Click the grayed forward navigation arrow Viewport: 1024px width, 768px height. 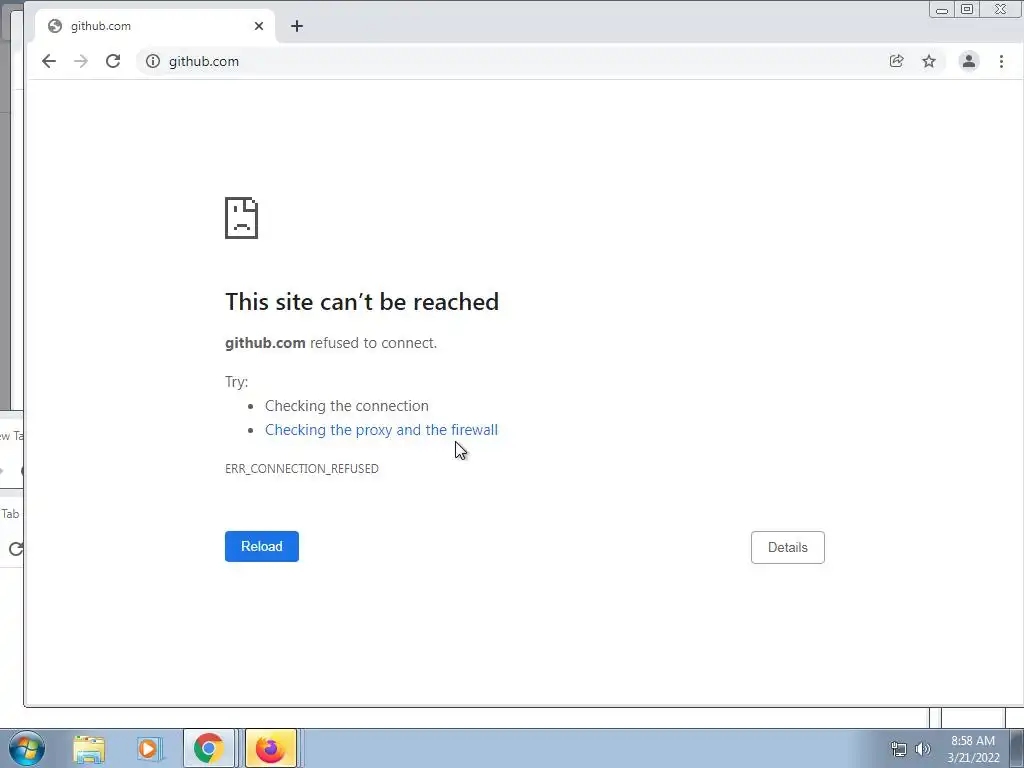pos(81,61)
